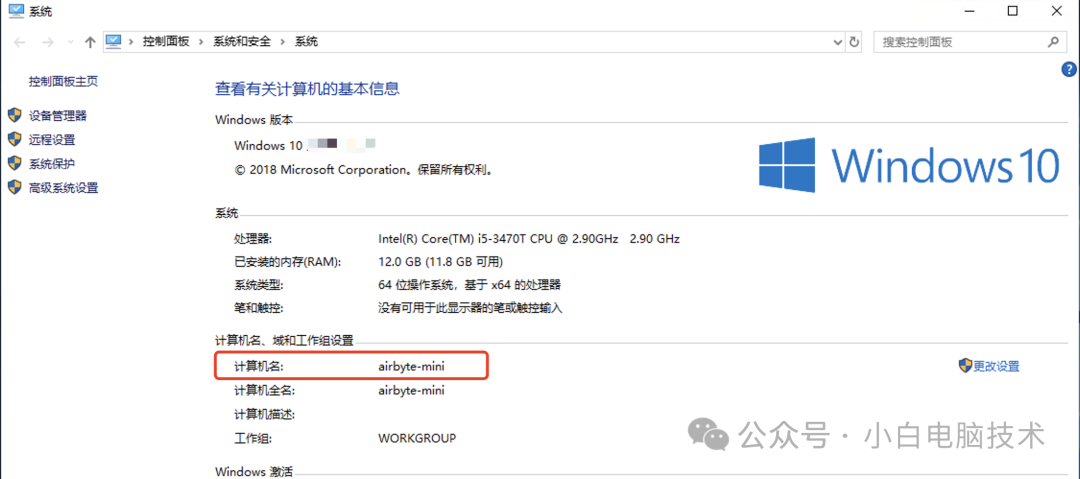
Task: Click the WORKGROUP value
Action: pos(417,438)
